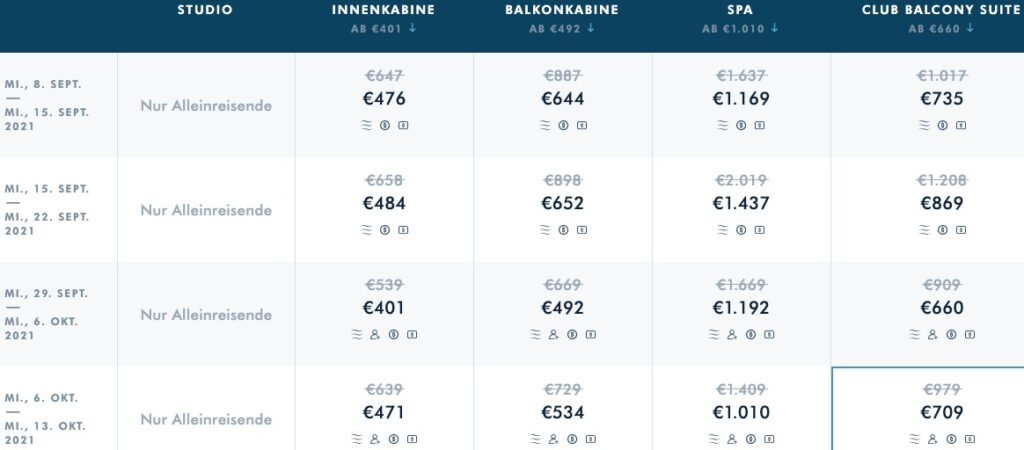Viewport: 1024px width, 450px height.
Task: Select the €1.010 Spa fare for 6 Okt
Action: tap(741, 412)
